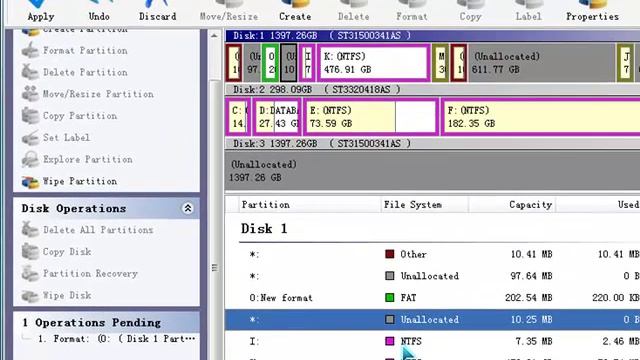Select C: partition block on Disk 2
640x360 pixels.
coord(238,117)
